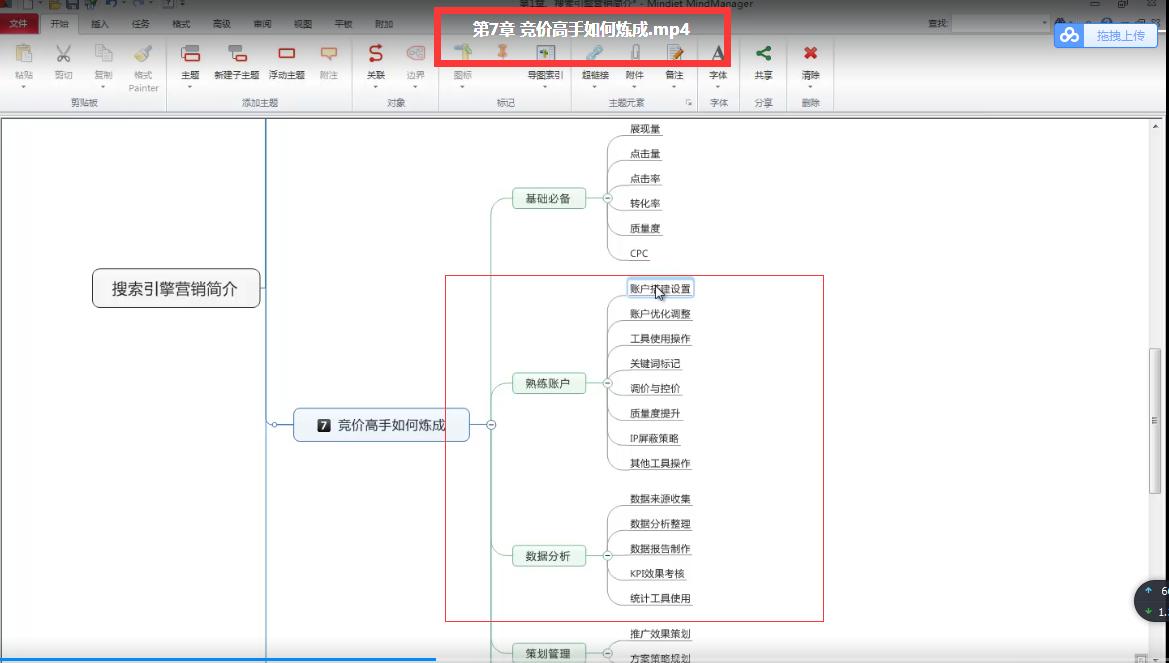Screen dimensions: 1169x663
Task: Select the Format Painter brush icon
Action: (x=142, y=54)
